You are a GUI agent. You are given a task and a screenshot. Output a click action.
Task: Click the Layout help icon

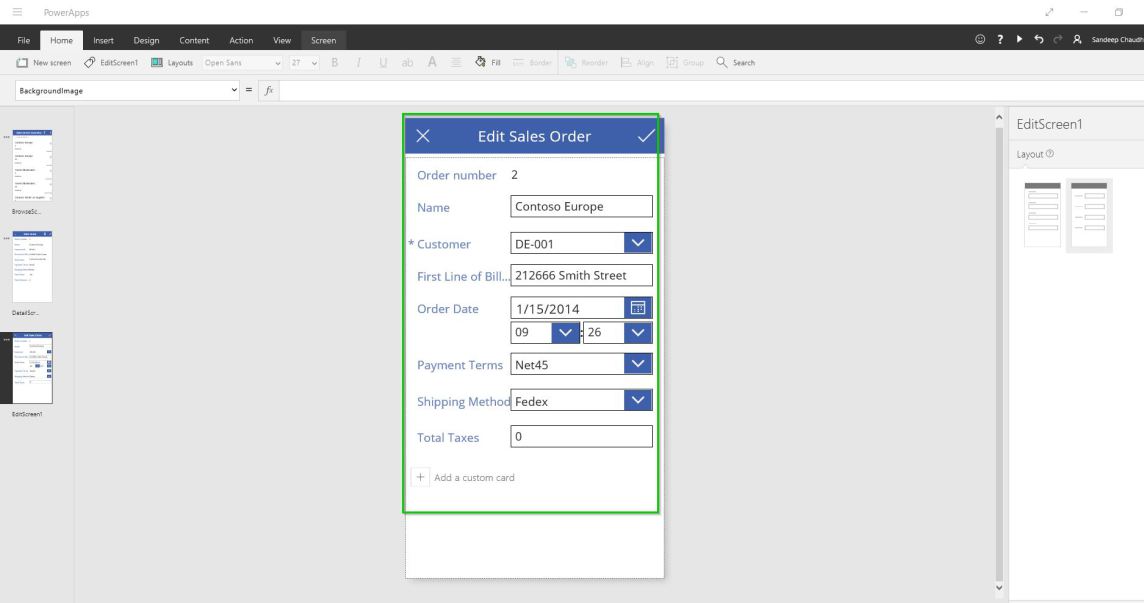point(1050,154)
